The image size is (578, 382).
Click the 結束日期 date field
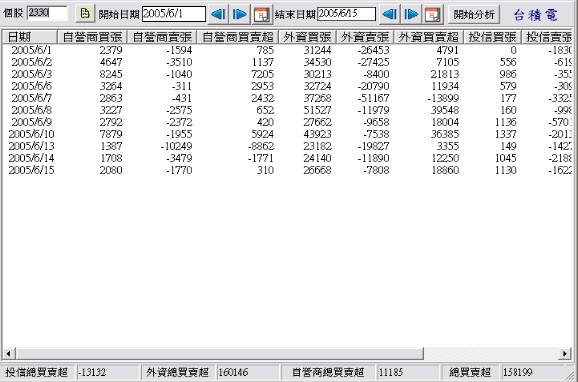346,14
